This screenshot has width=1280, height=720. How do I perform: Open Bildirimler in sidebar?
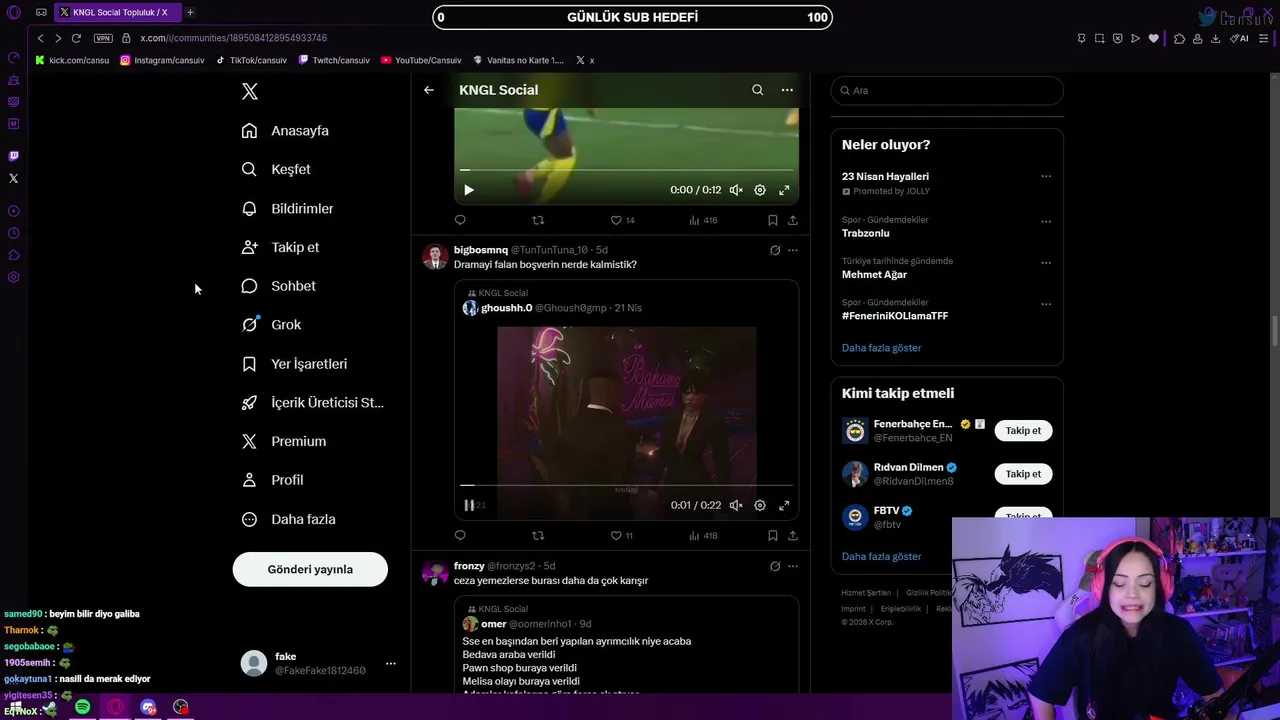288,209
